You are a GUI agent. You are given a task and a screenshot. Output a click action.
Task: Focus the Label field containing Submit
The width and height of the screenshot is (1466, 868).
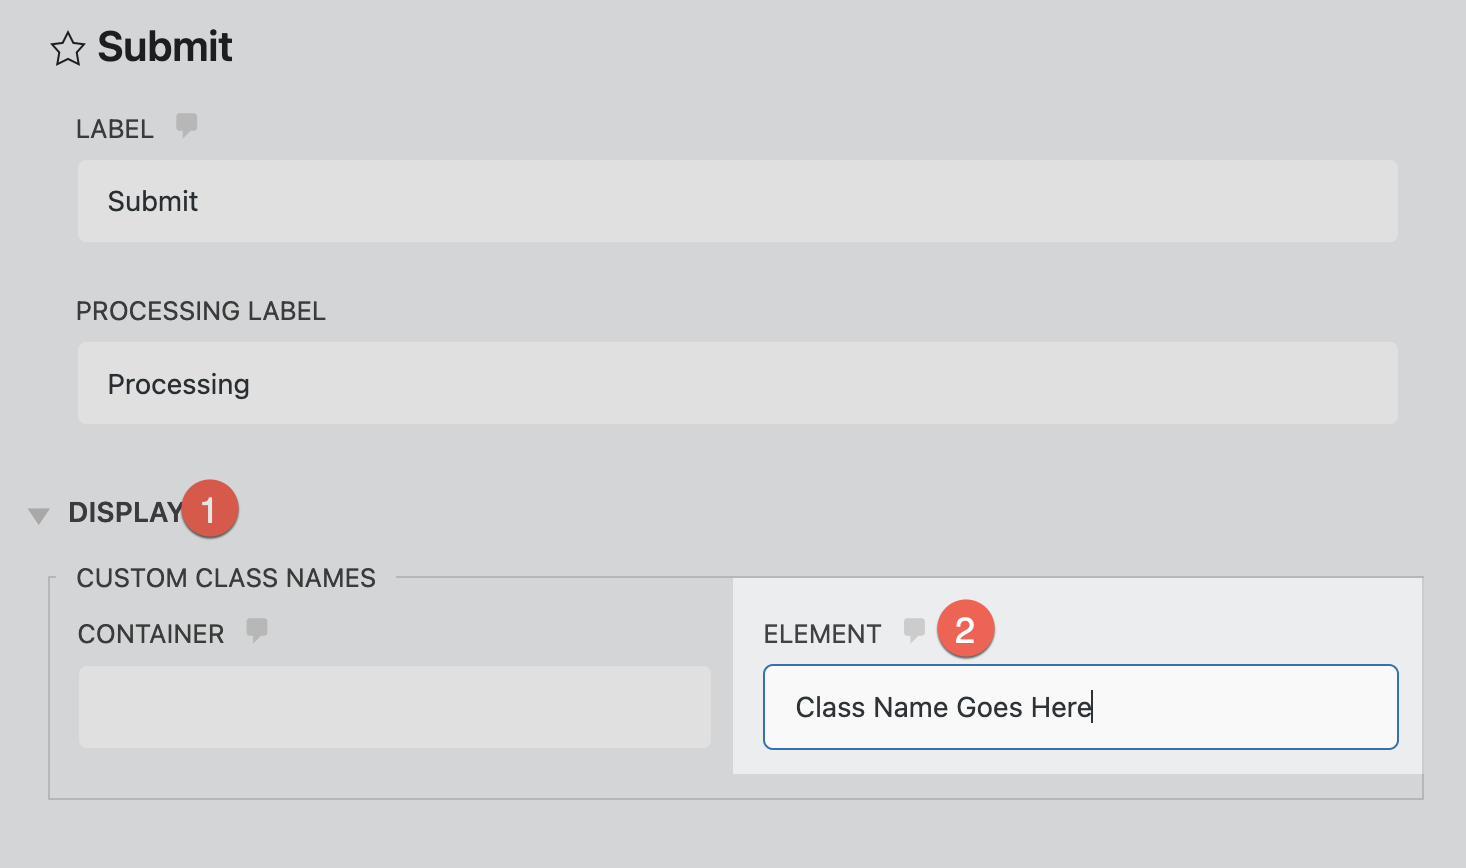point(737,201)
